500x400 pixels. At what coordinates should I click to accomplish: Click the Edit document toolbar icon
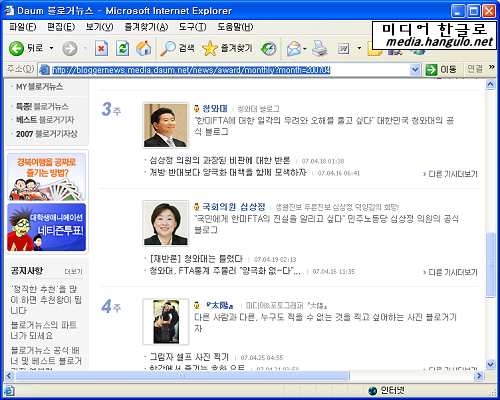point(343,49)
